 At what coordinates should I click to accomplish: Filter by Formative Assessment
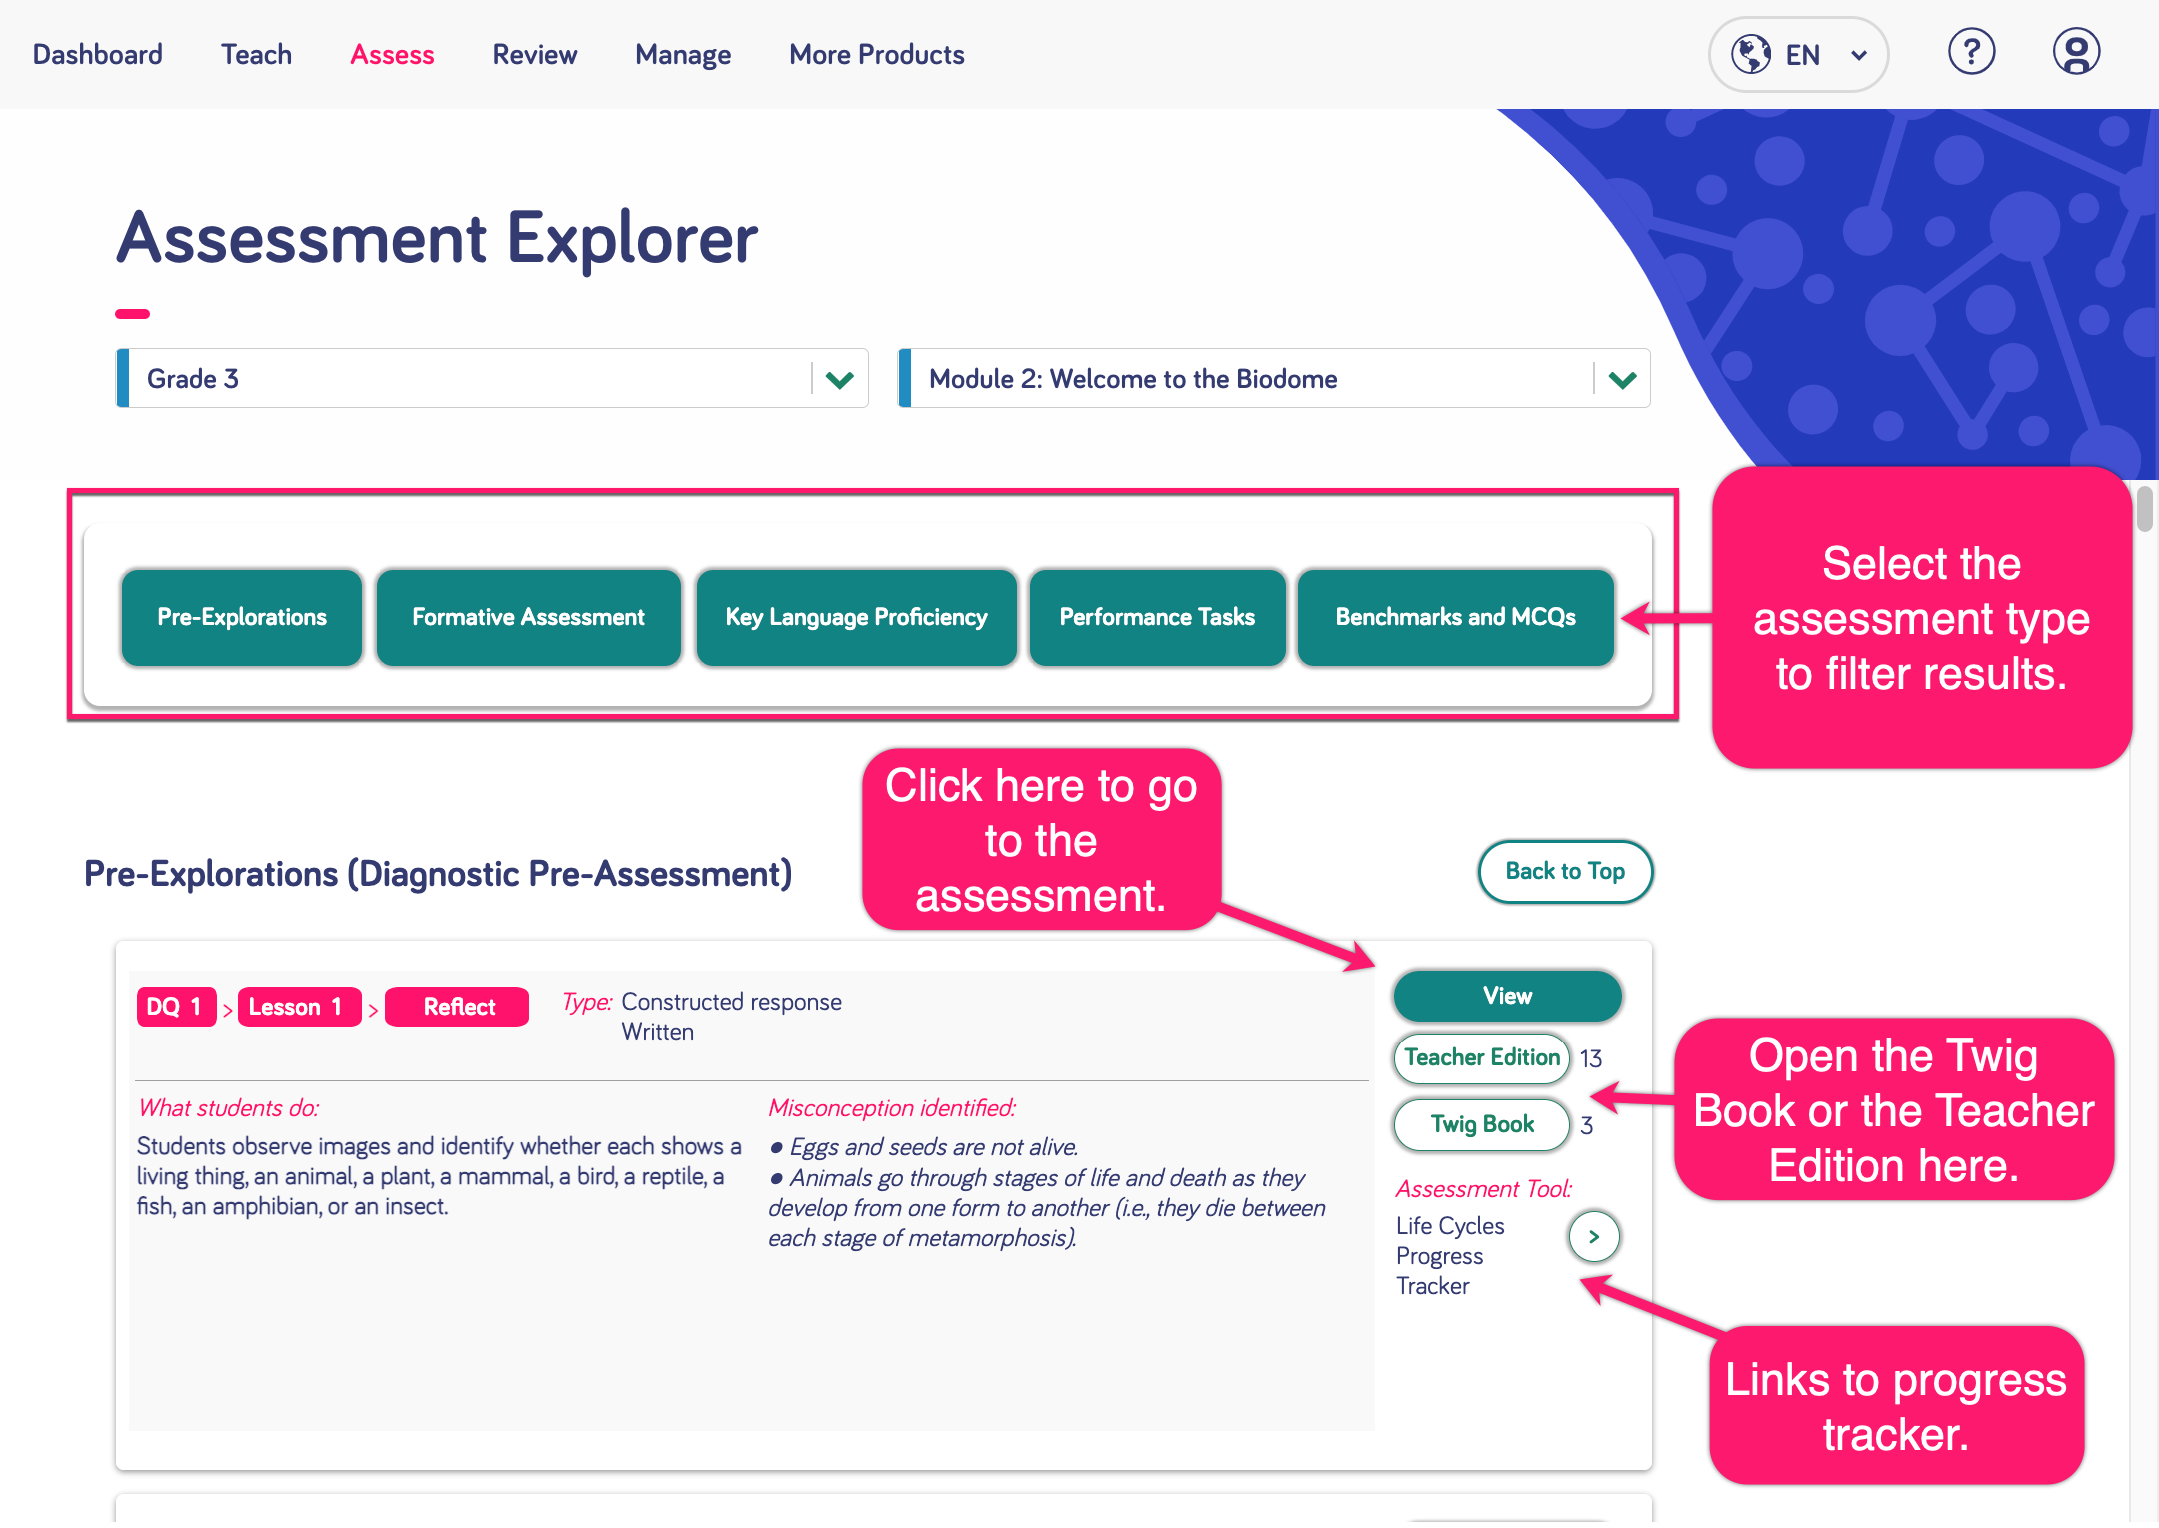coord(528,617)
